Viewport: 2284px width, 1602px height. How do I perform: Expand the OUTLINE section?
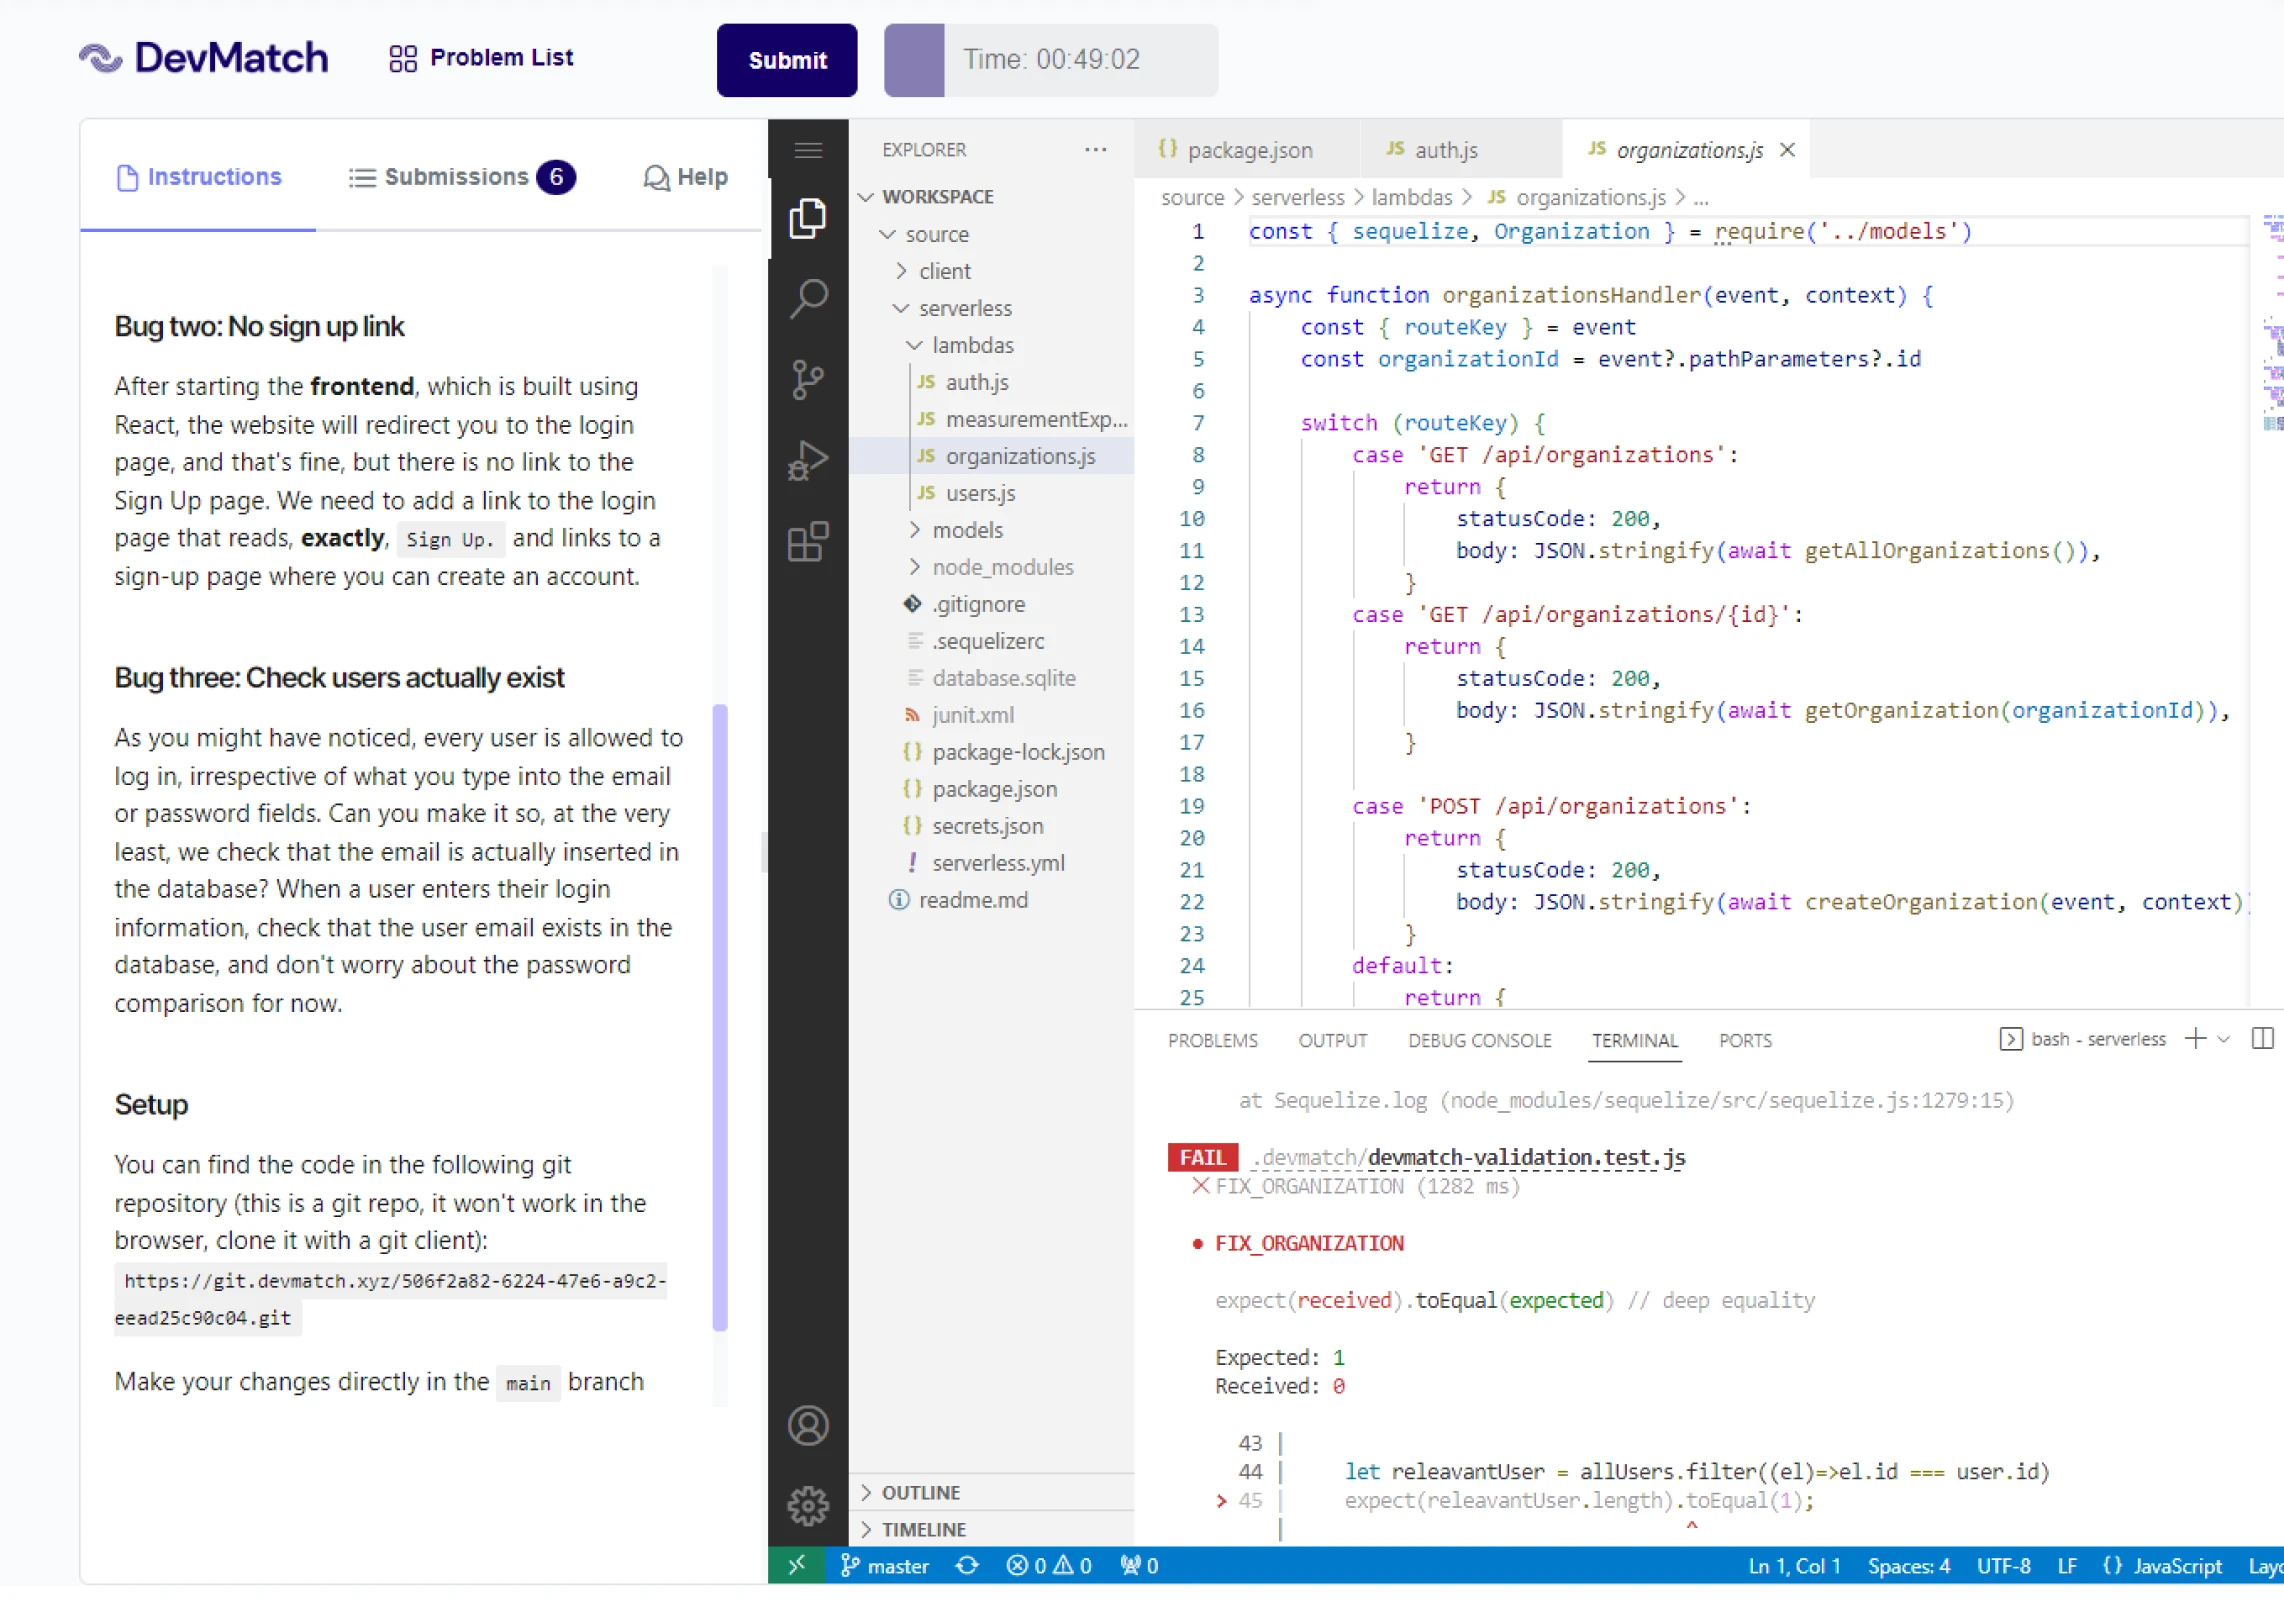(x=920, y=1492)
